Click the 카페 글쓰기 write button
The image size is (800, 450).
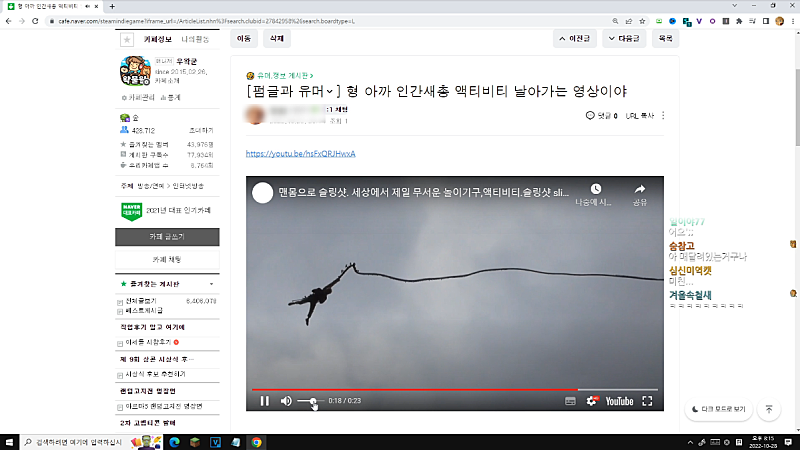pos(167,237)
